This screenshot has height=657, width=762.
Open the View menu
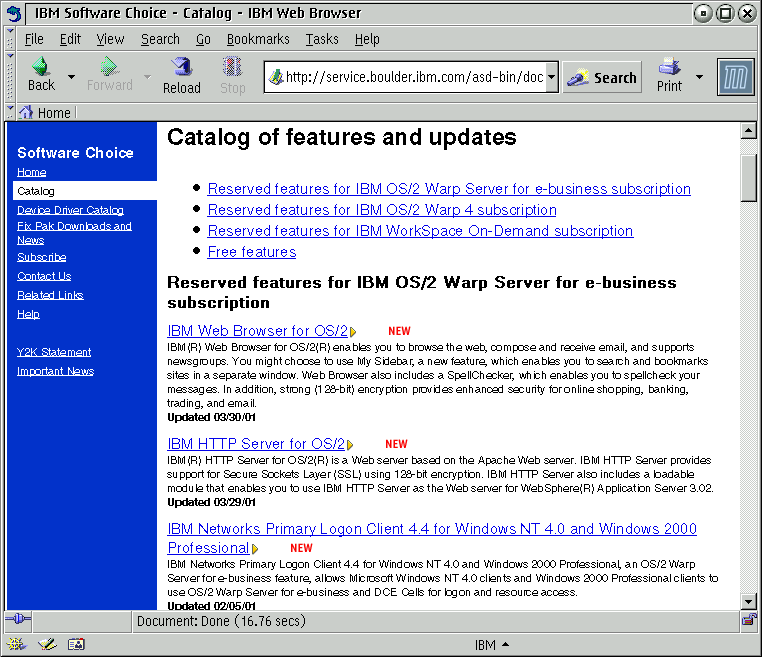(x=110, y=39)
